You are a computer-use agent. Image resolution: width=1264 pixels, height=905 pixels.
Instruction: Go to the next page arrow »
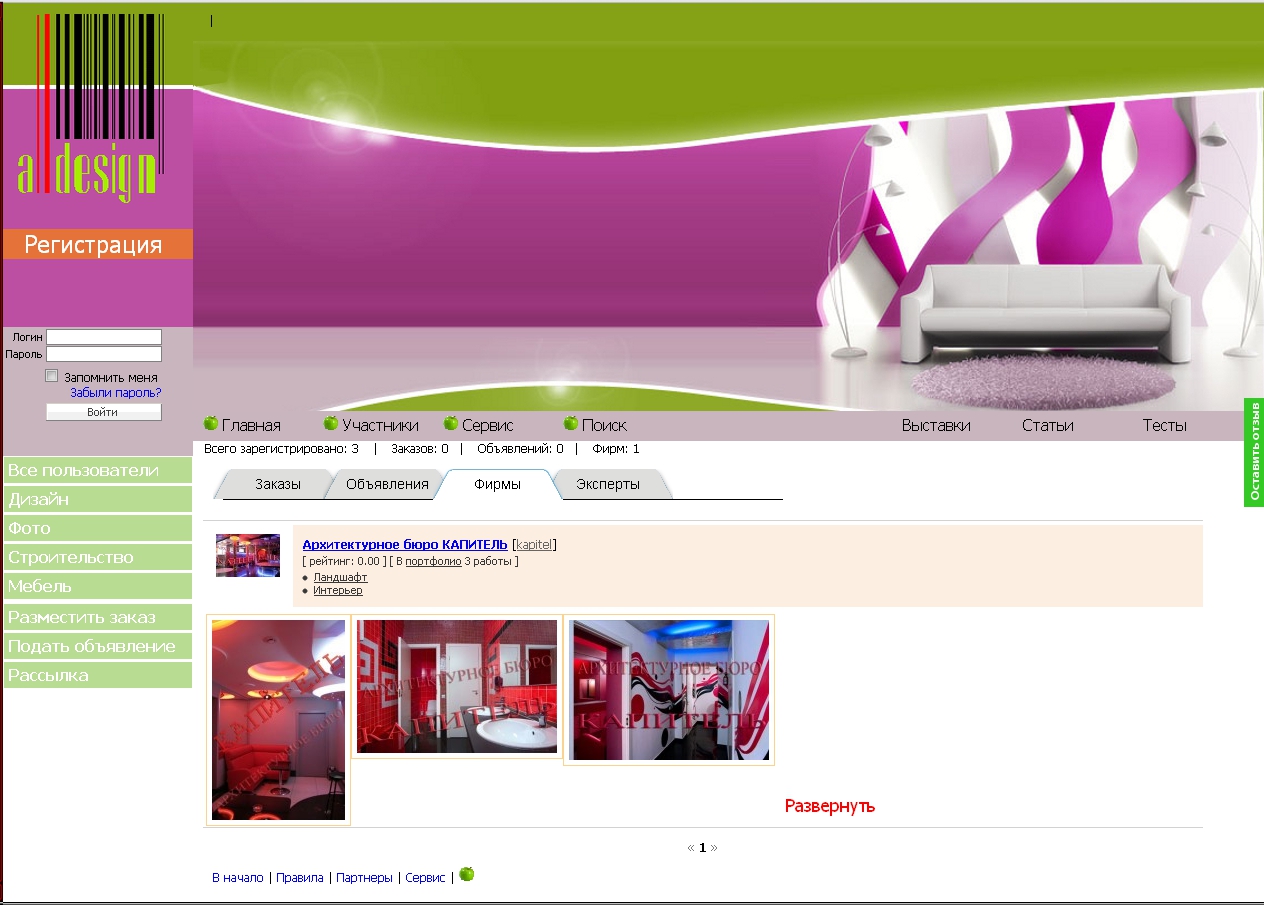pyautogui.click(x=714, y=847)
